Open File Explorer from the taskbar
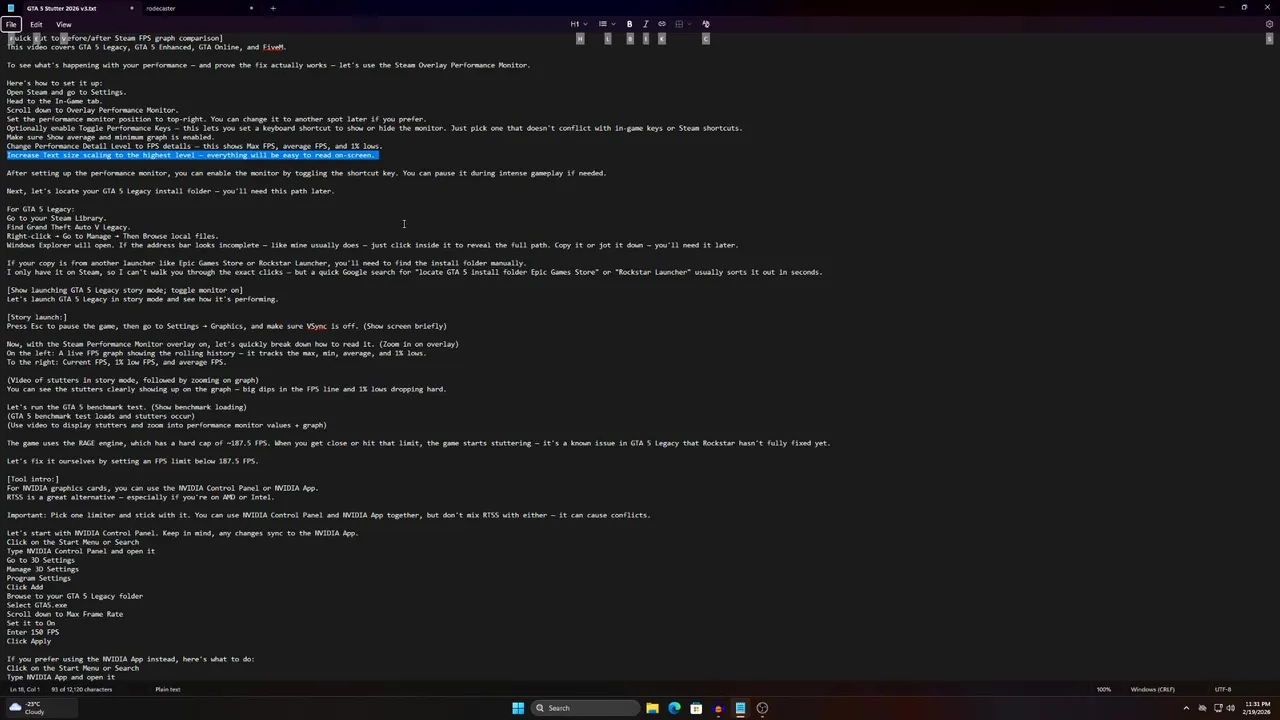Image resolution: width=1280 pixels, height=720 pixels. click(652, 708)
